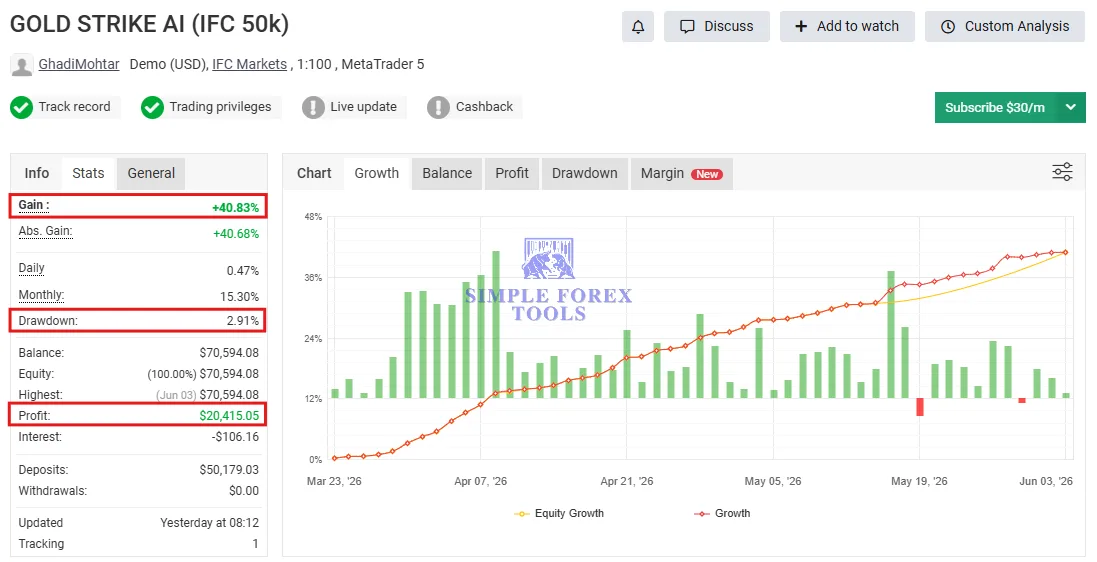
Task: Click the Custom Analysis clock icon
Action: (947, 27)
